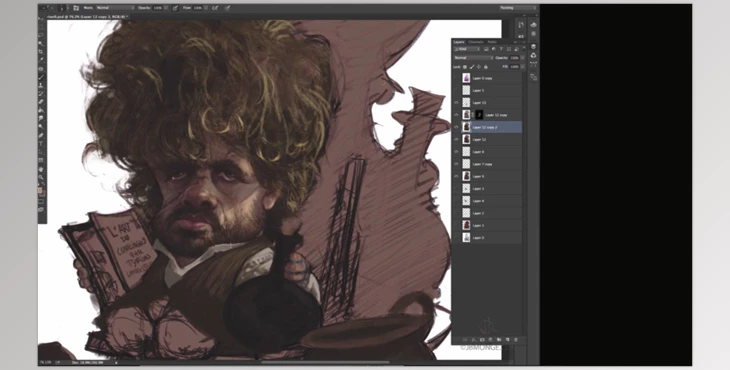Select Layer 9 copy in Layers panel
The image size is (730, 370).
pos(487,78)
